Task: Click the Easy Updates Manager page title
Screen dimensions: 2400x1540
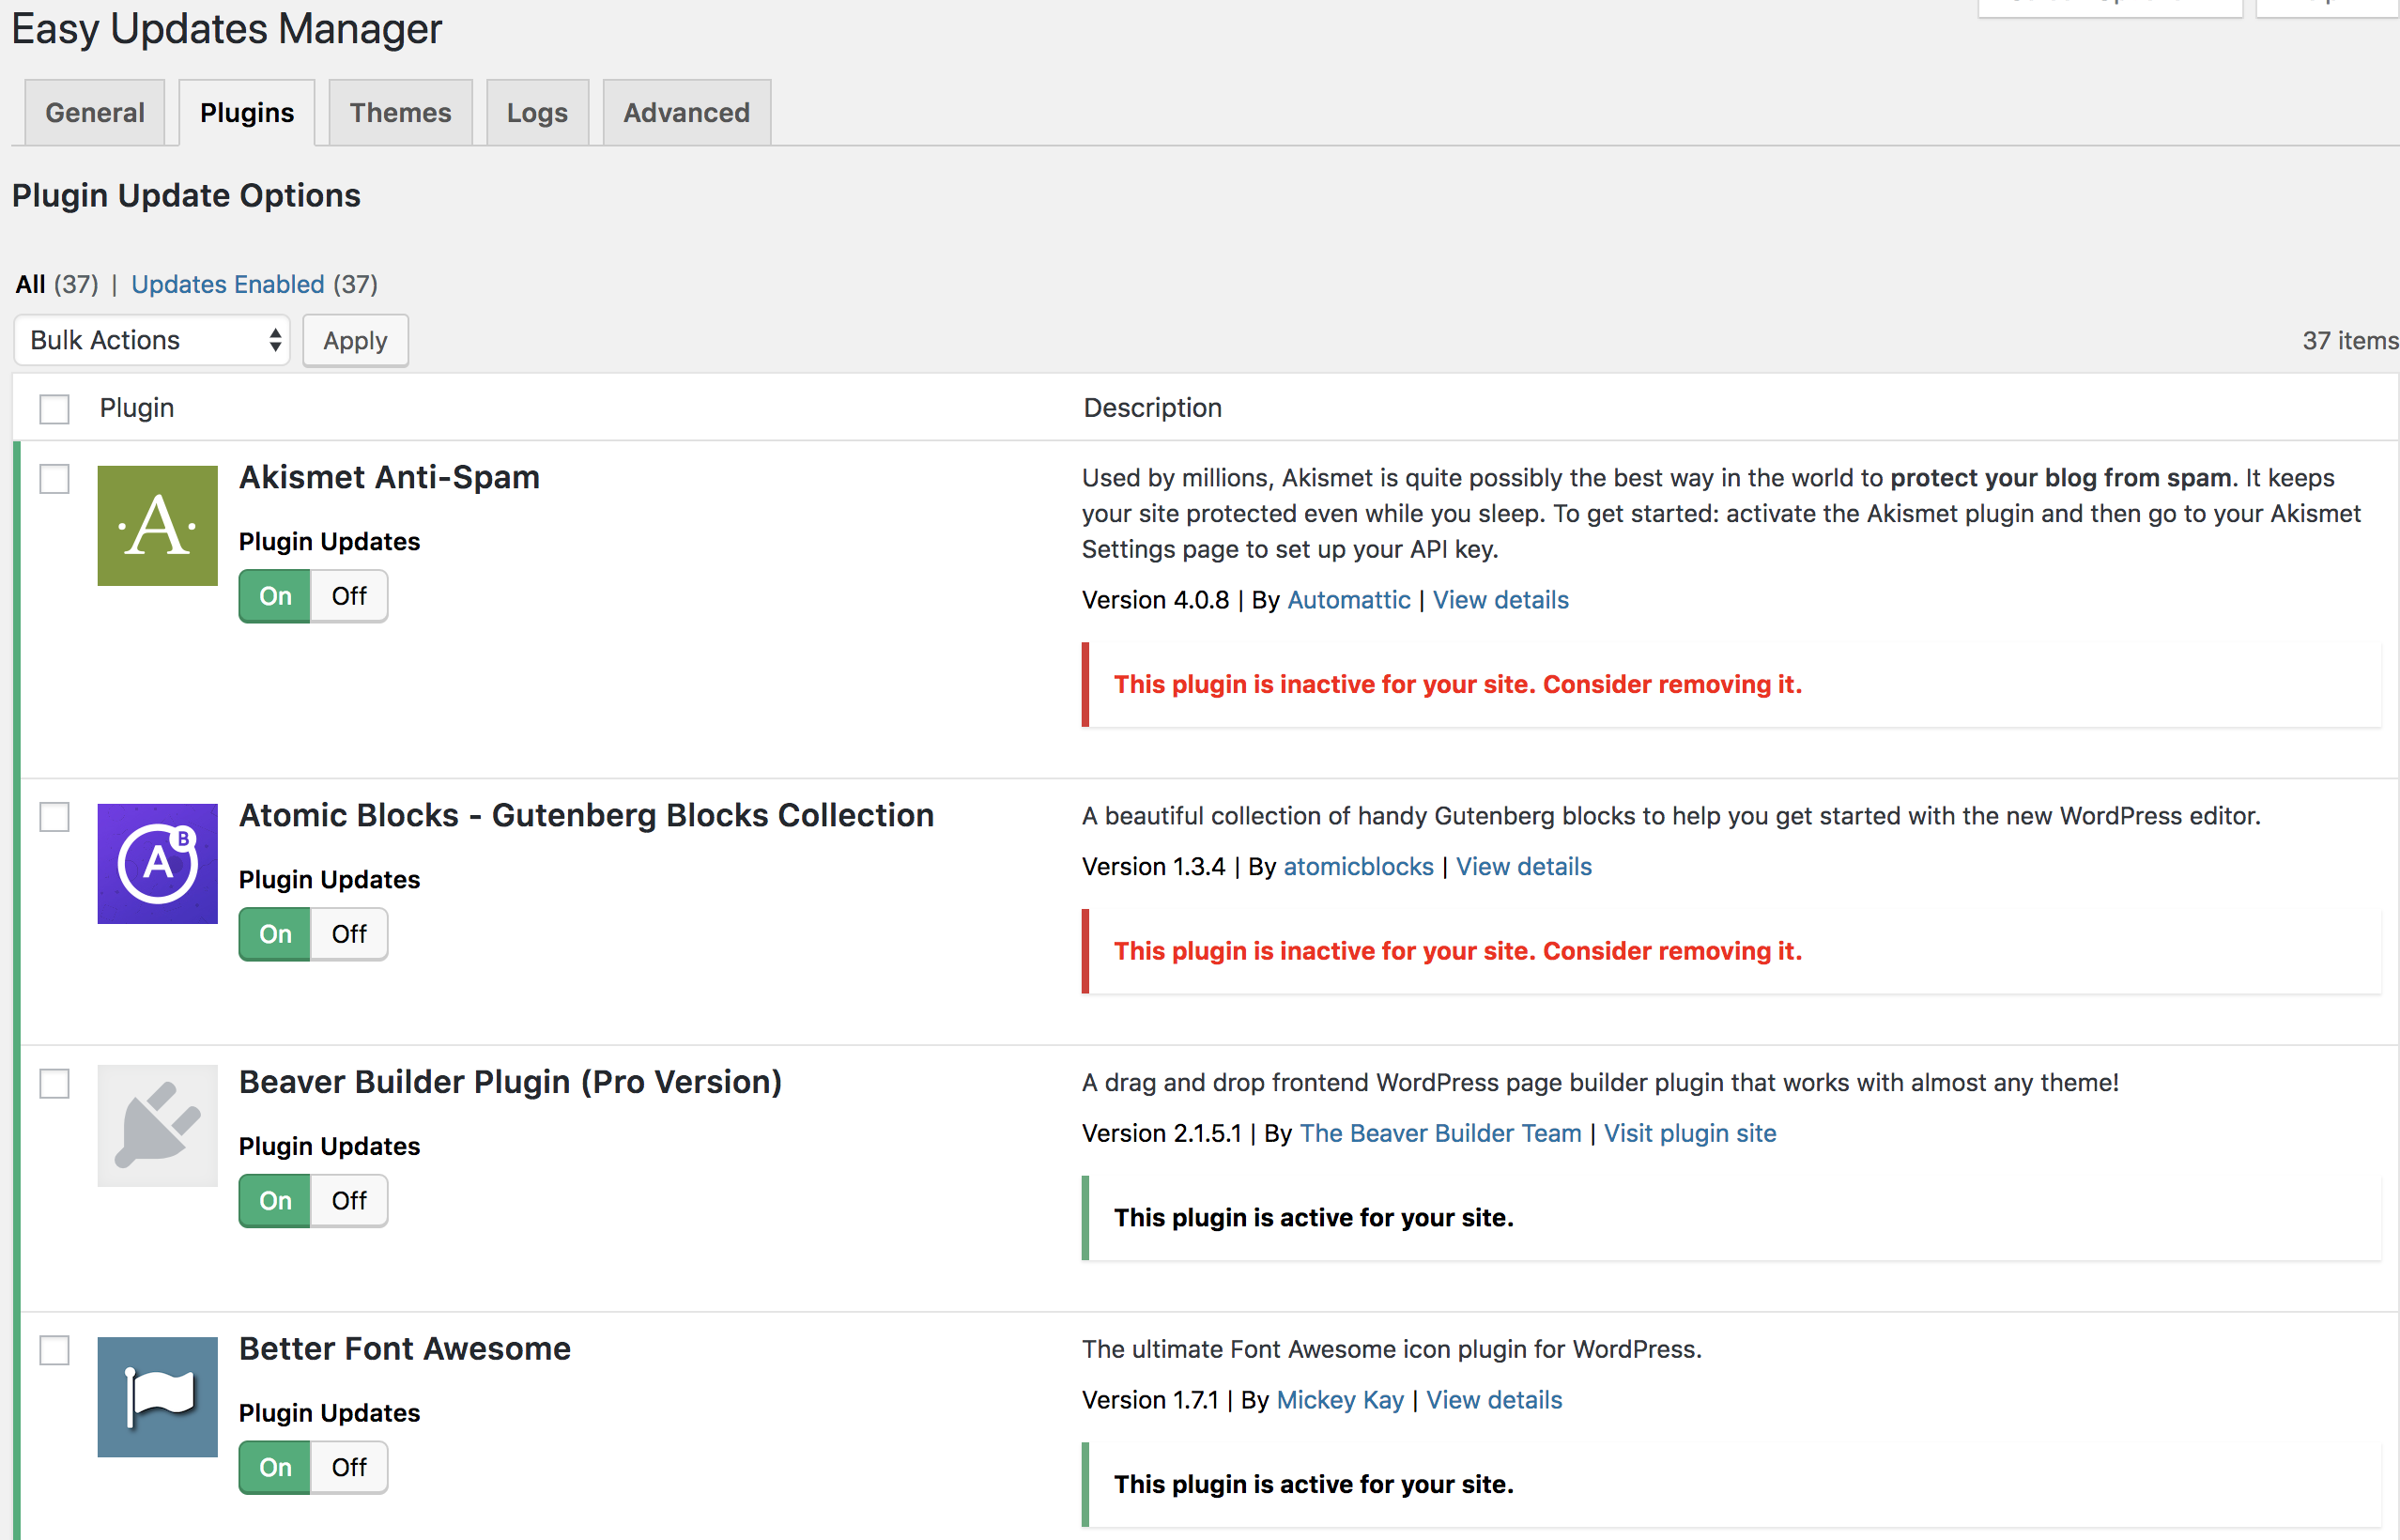Action: click(227, 30)
